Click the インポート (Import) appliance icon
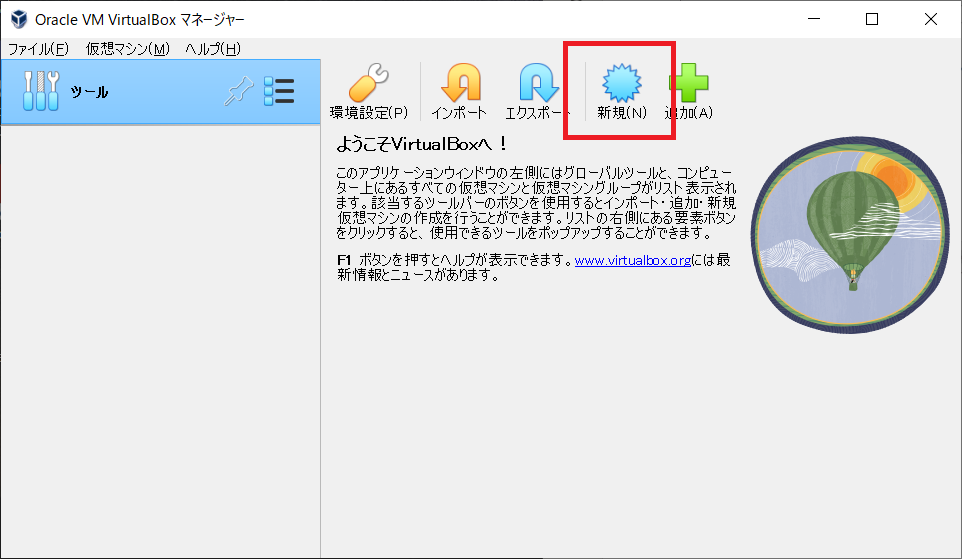 tap(459, 90)
